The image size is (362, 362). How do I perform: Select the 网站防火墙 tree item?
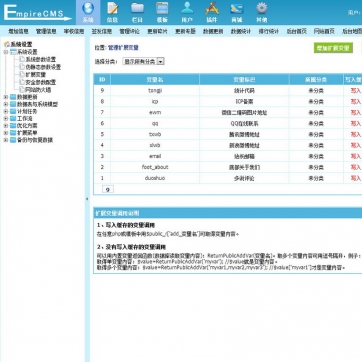pos(38,90)
